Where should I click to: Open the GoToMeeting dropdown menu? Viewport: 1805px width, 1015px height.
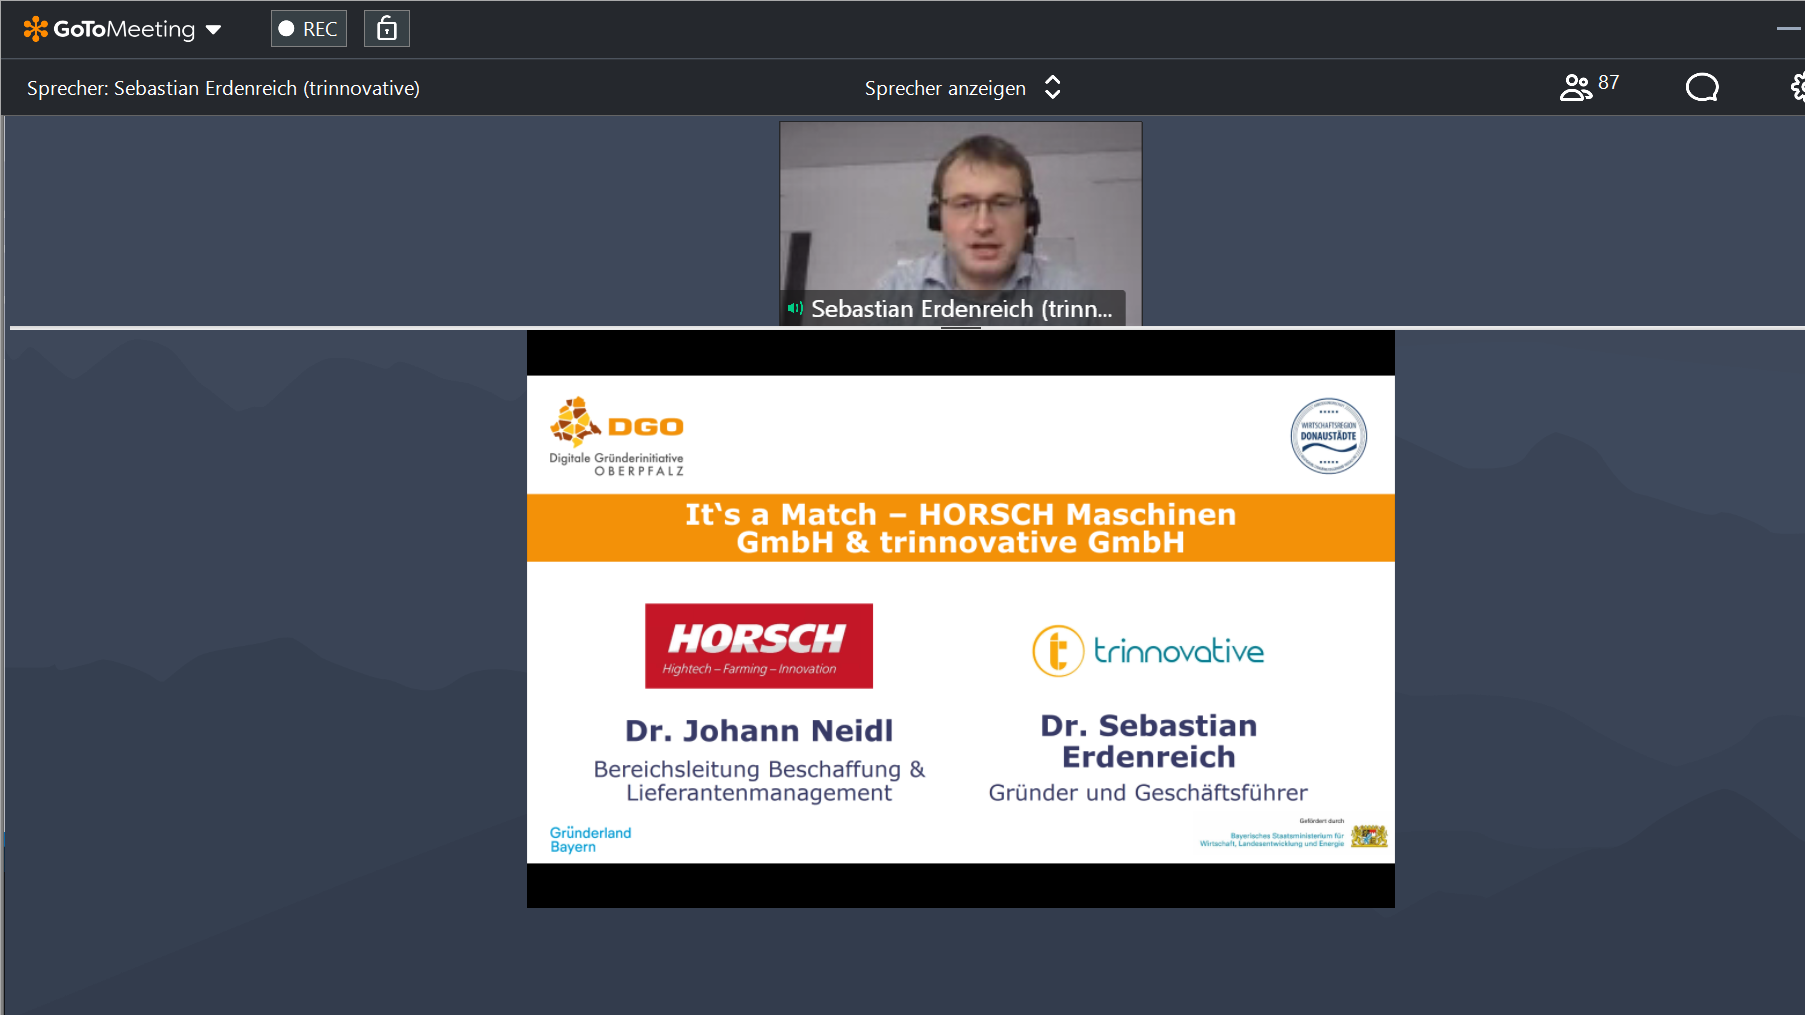click(213, 29)
